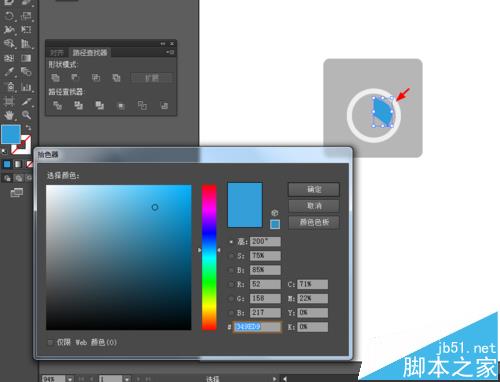This screenshot has height=382, width=500.
Task: Click the Crop pathfinder icon
Action: (121, 106)
